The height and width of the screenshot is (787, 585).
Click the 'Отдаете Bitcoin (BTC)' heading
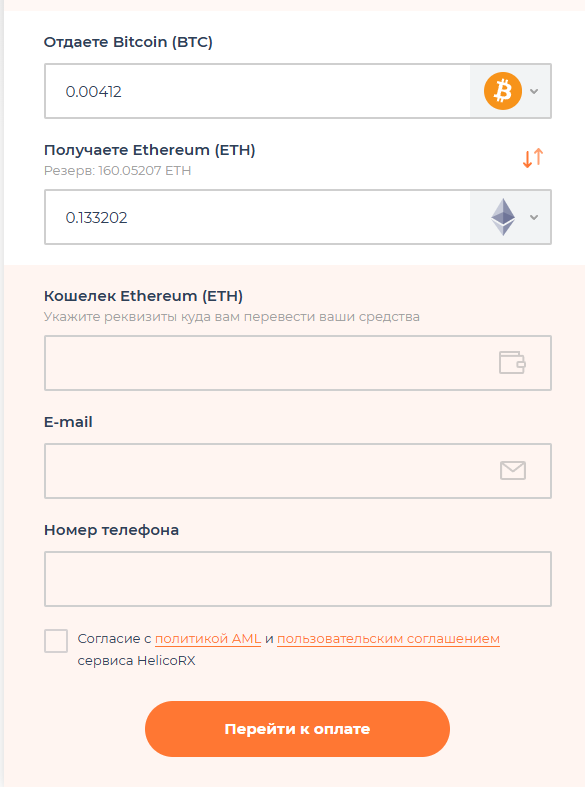(128, 42)
